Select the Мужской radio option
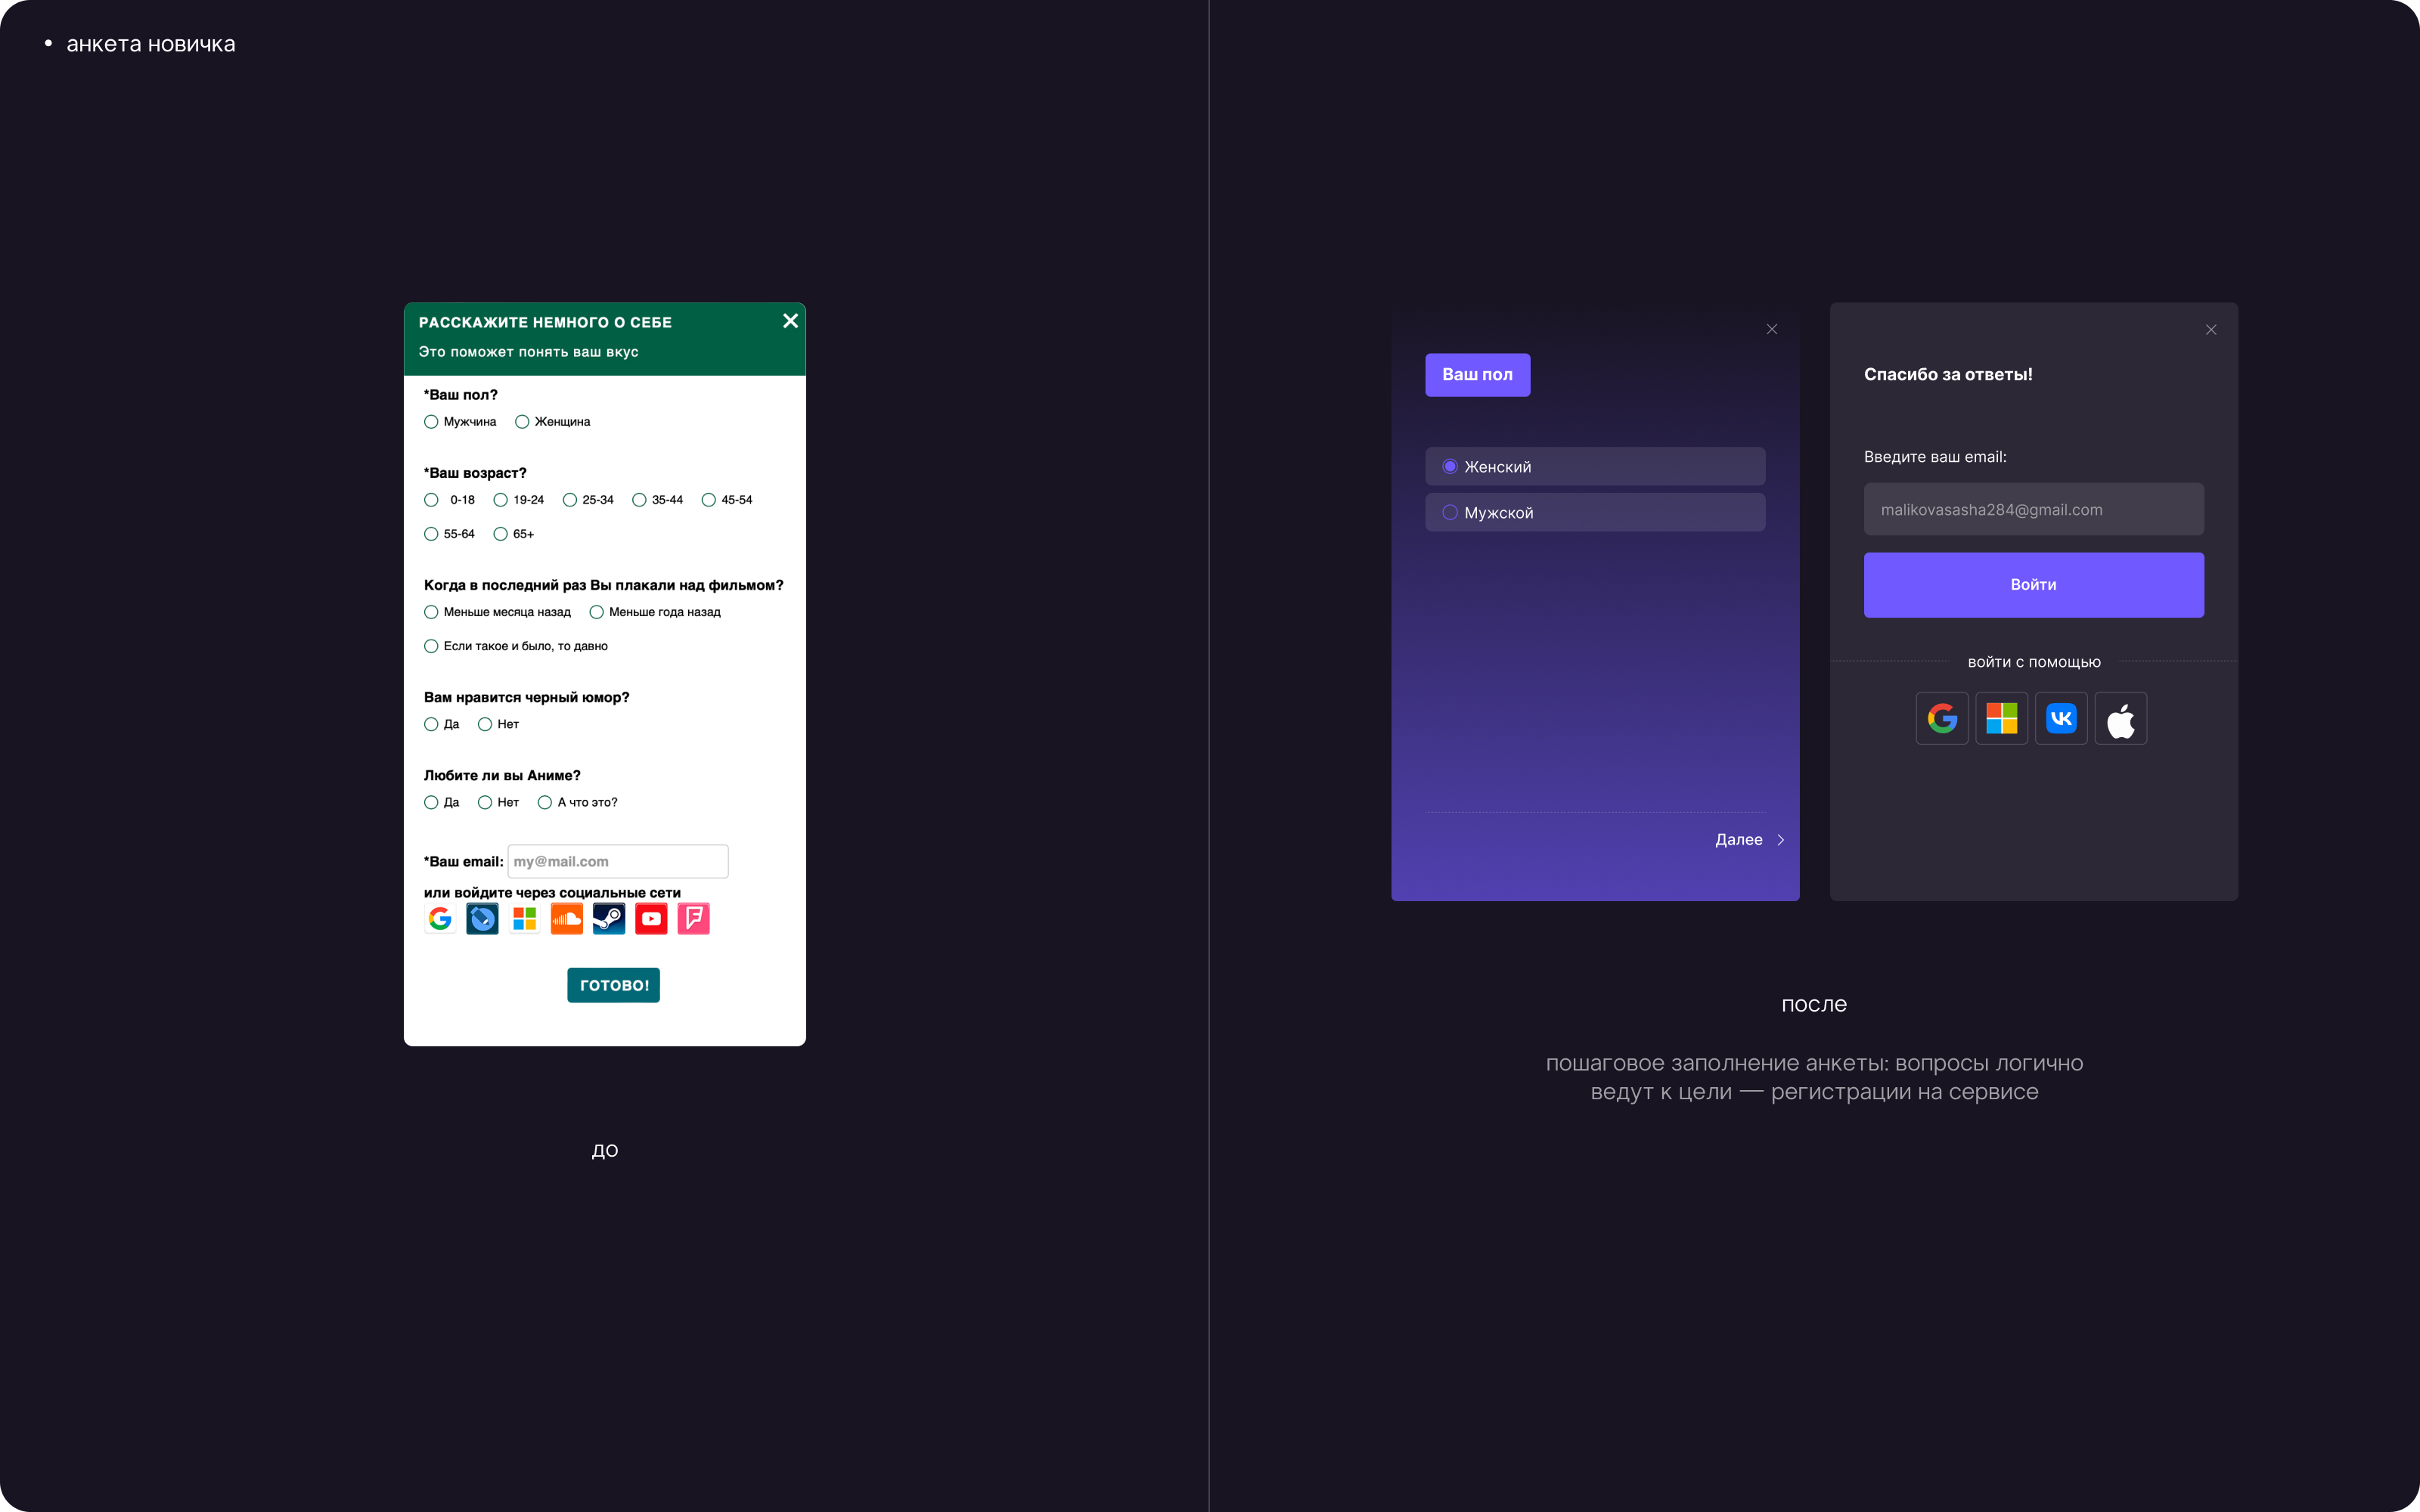2420x1512 pixels. 1450,512
